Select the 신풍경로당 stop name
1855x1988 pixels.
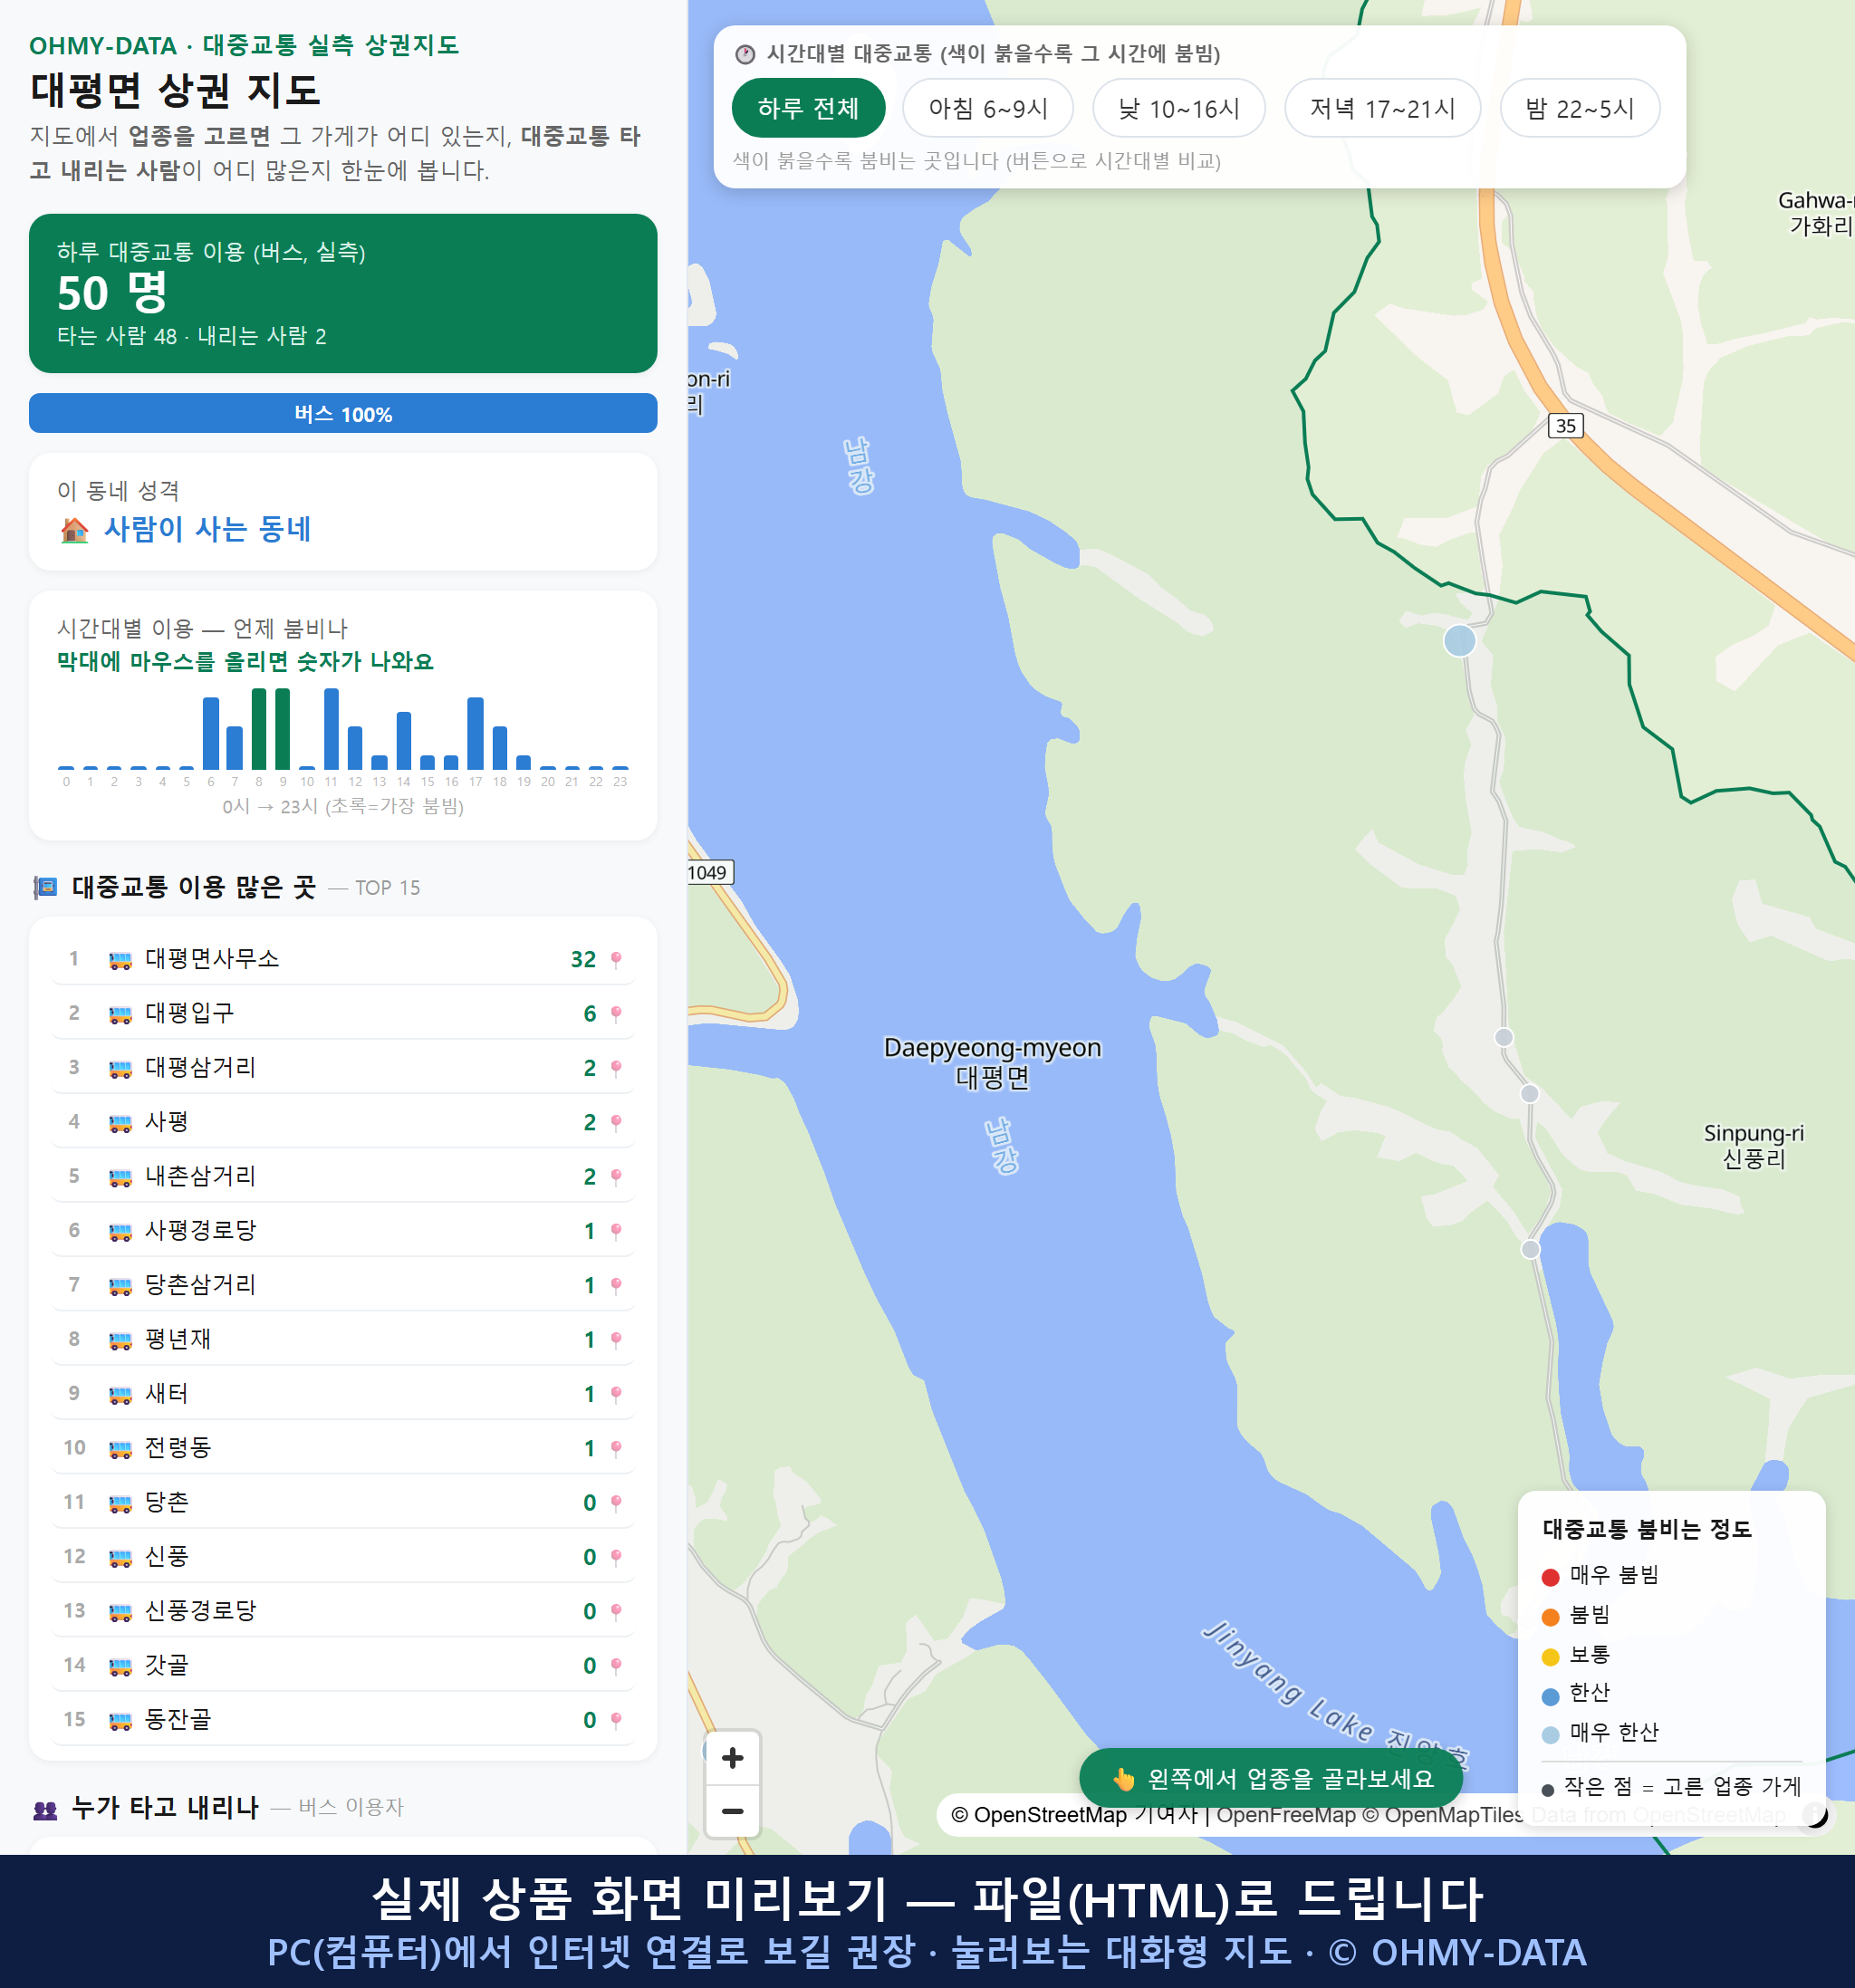click(200, 1611)
